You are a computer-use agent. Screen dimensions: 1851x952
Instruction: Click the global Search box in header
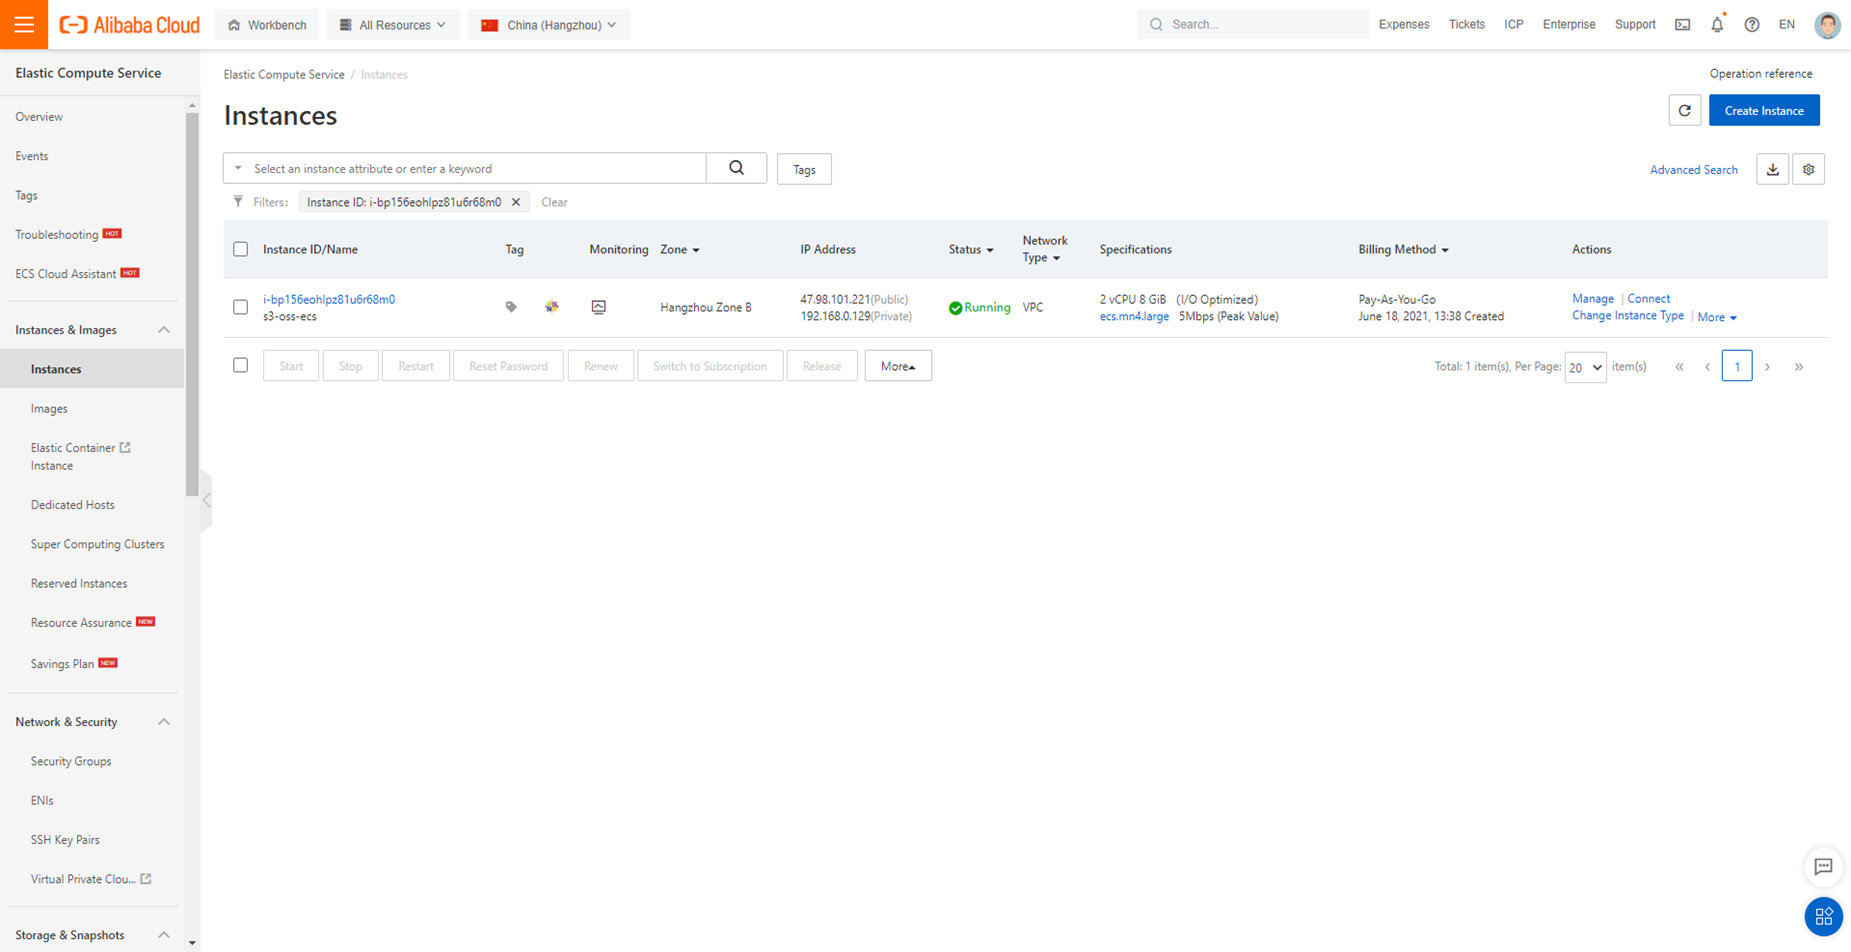[1253, 24]
